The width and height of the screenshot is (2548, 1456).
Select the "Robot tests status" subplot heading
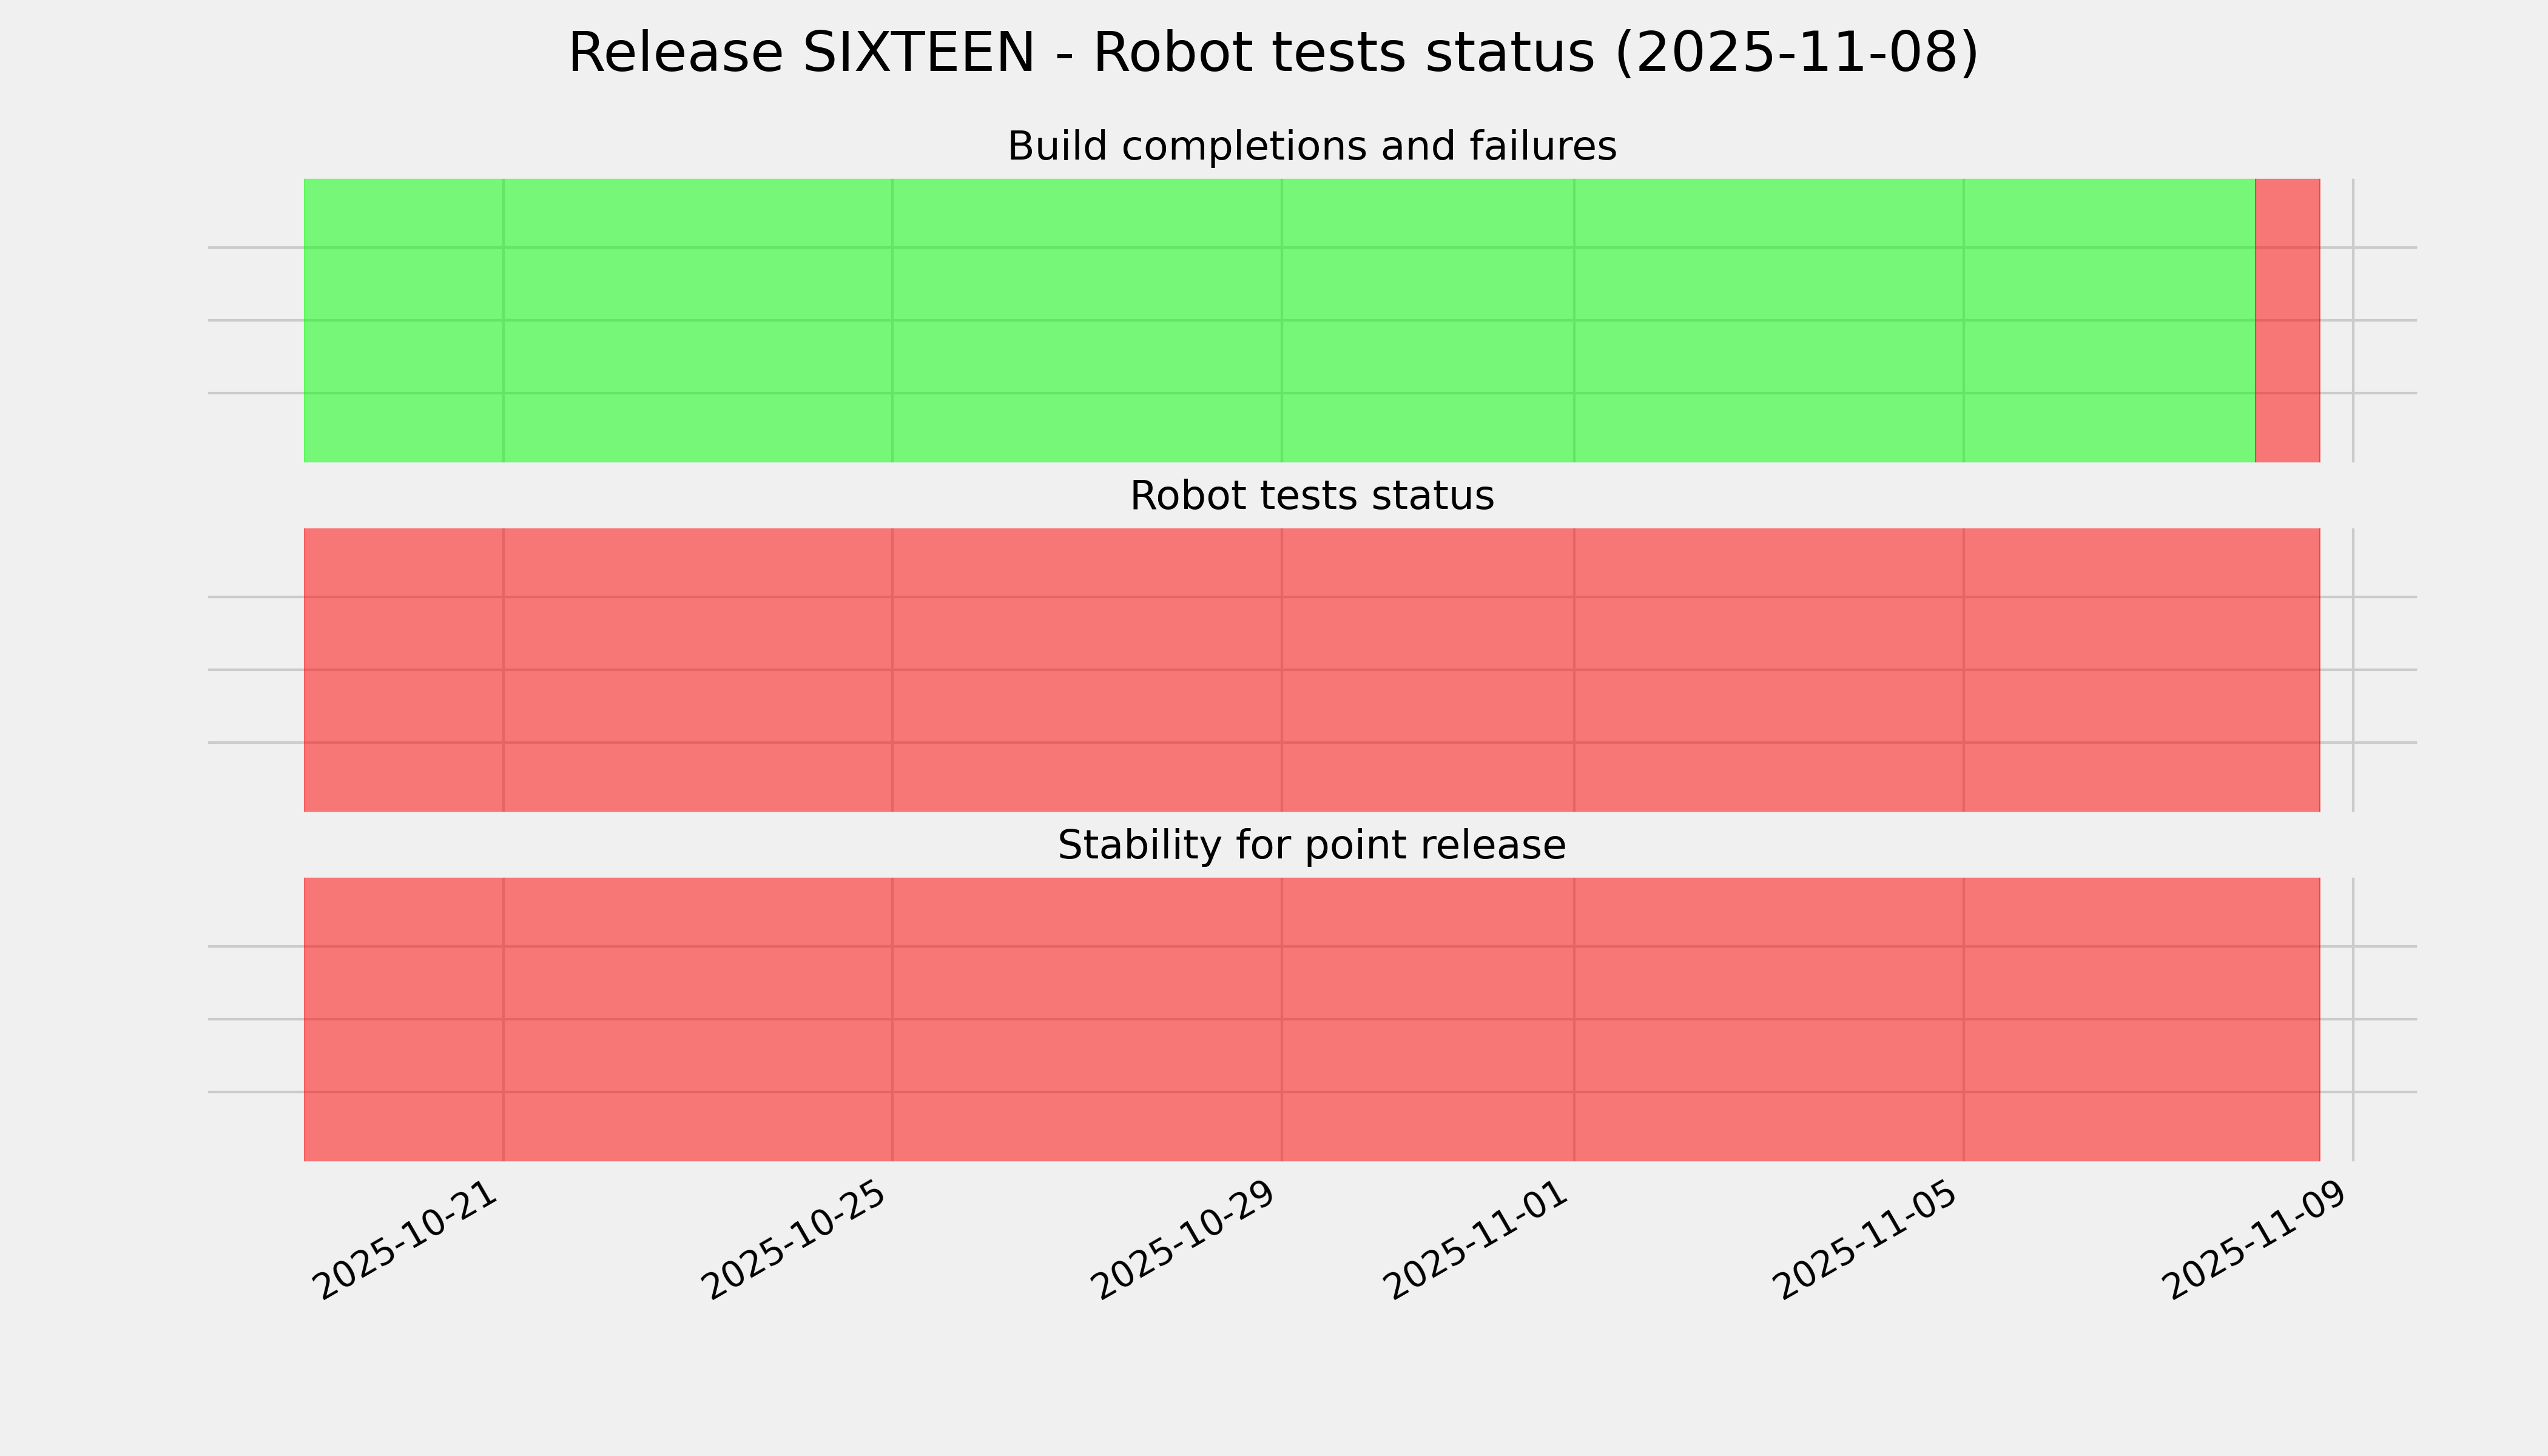point(1311,496)
